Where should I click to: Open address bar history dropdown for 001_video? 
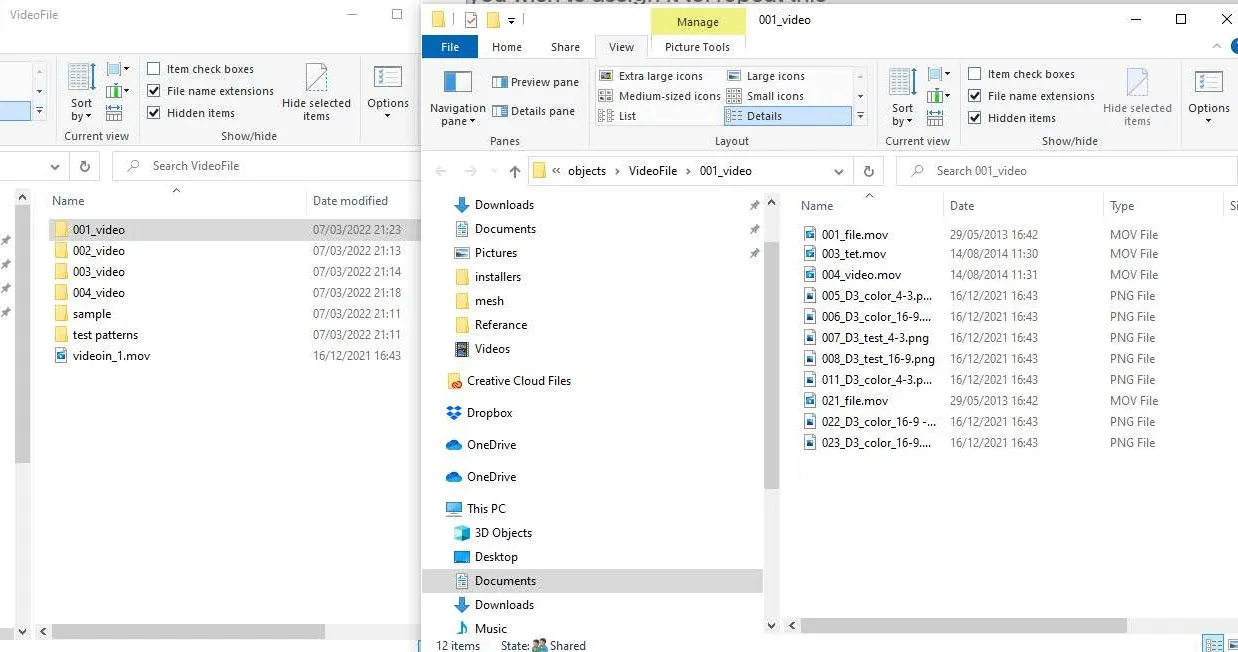(839, 171)
